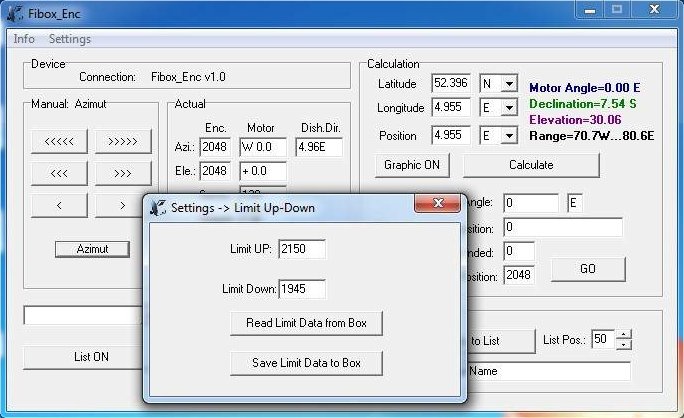Click Read Limit Data from Box
This screenshot has width=684, height=418.
[x=306, y=323]
